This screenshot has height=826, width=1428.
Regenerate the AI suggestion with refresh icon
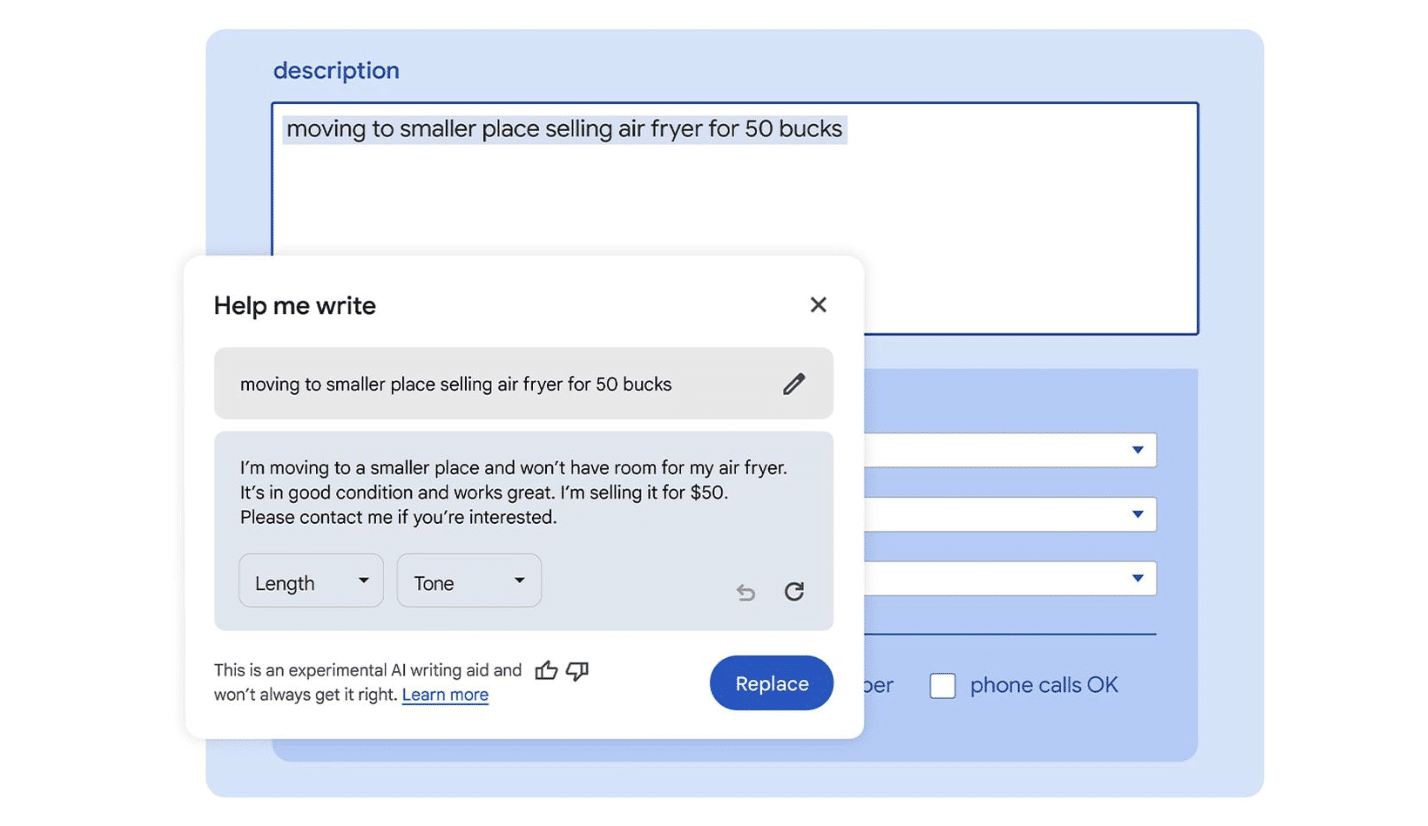794,592
